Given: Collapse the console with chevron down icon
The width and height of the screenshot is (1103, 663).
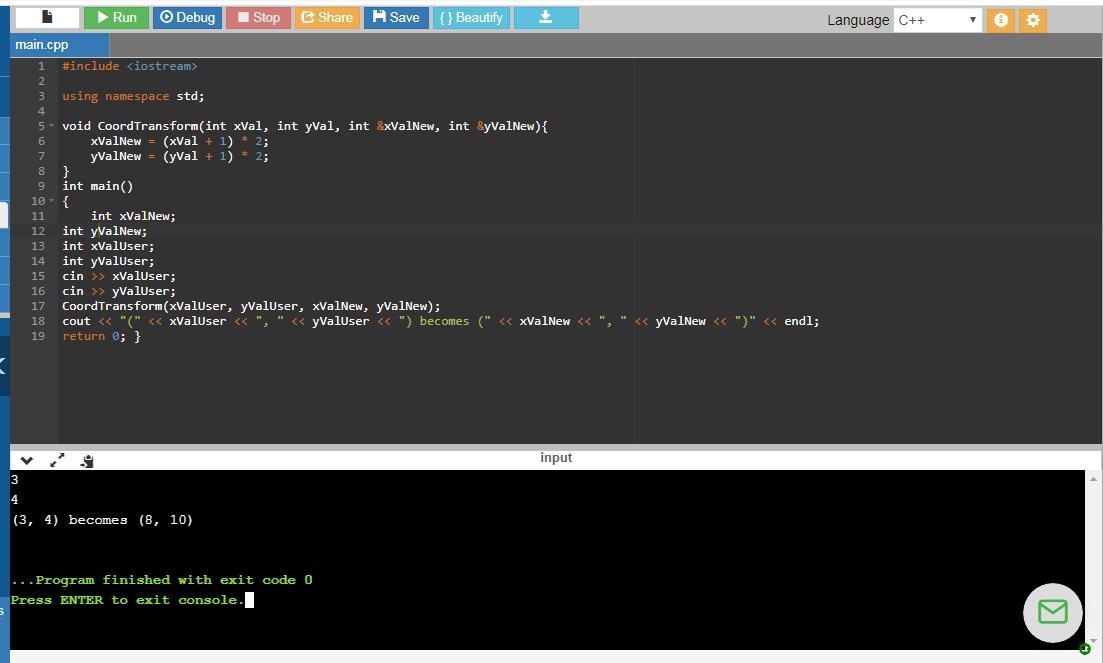Looking at the screenshot, I should (x=27, y=461).
